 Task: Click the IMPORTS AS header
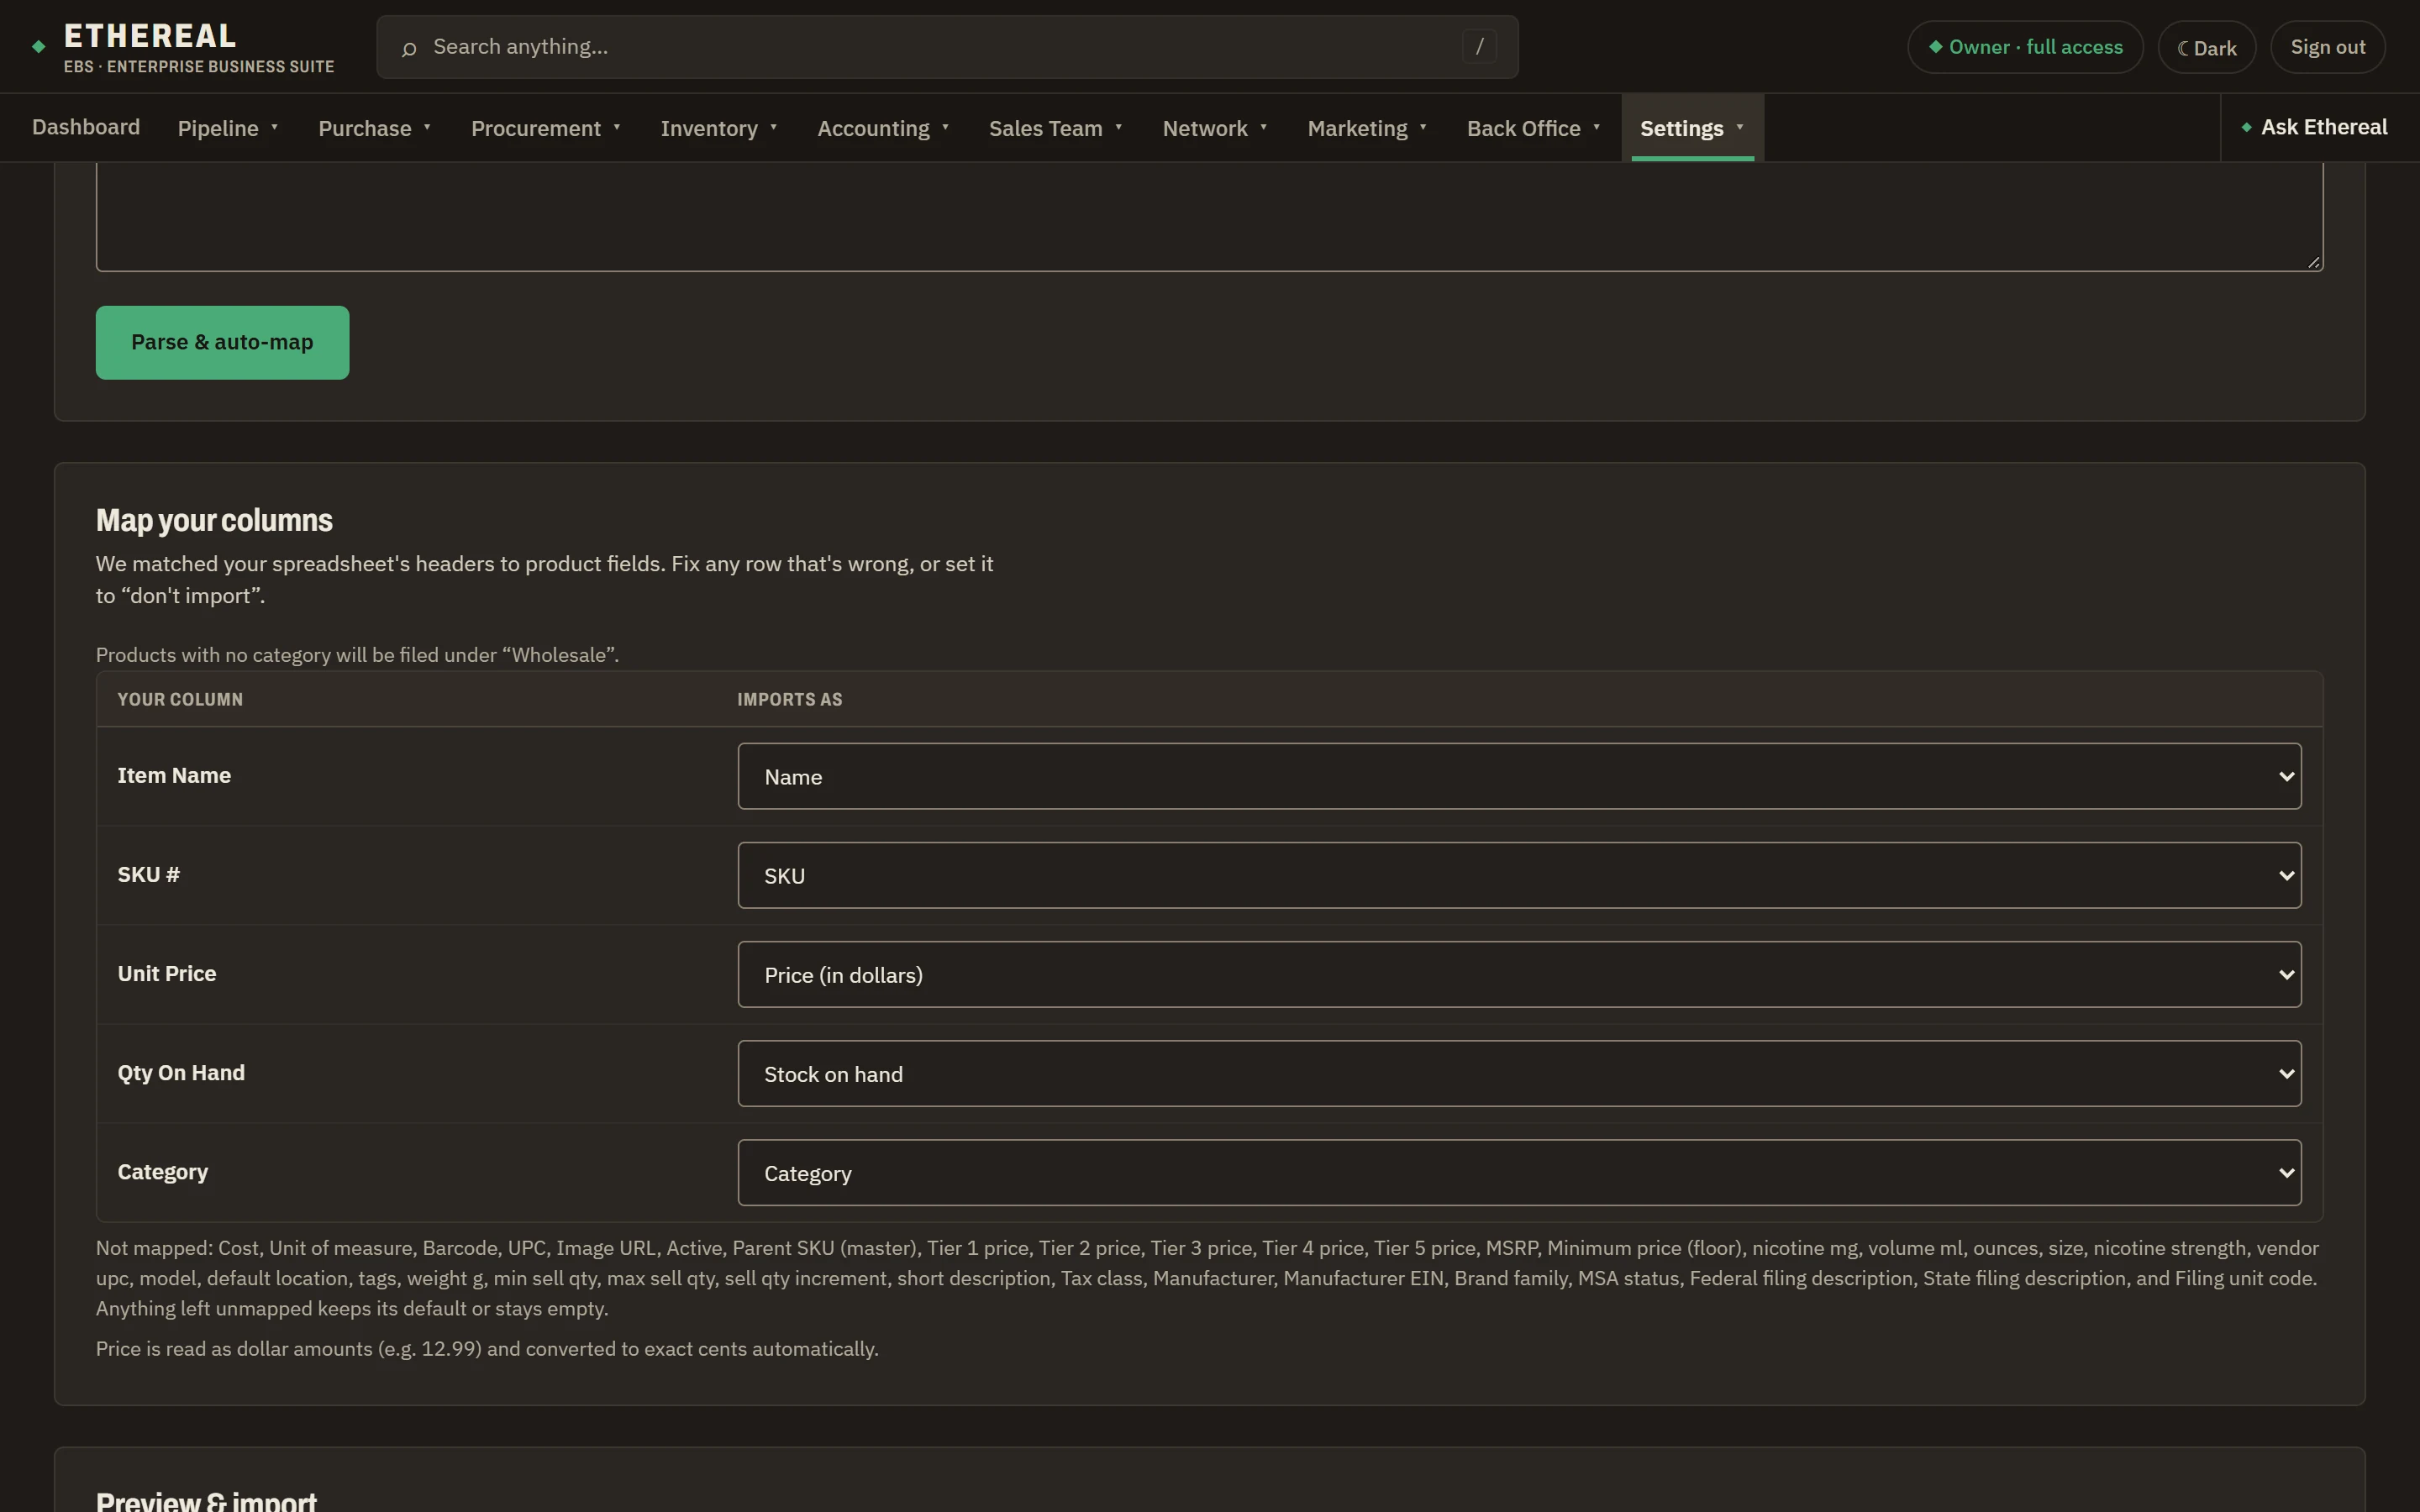pyautogui.click(x=789, y=699)
